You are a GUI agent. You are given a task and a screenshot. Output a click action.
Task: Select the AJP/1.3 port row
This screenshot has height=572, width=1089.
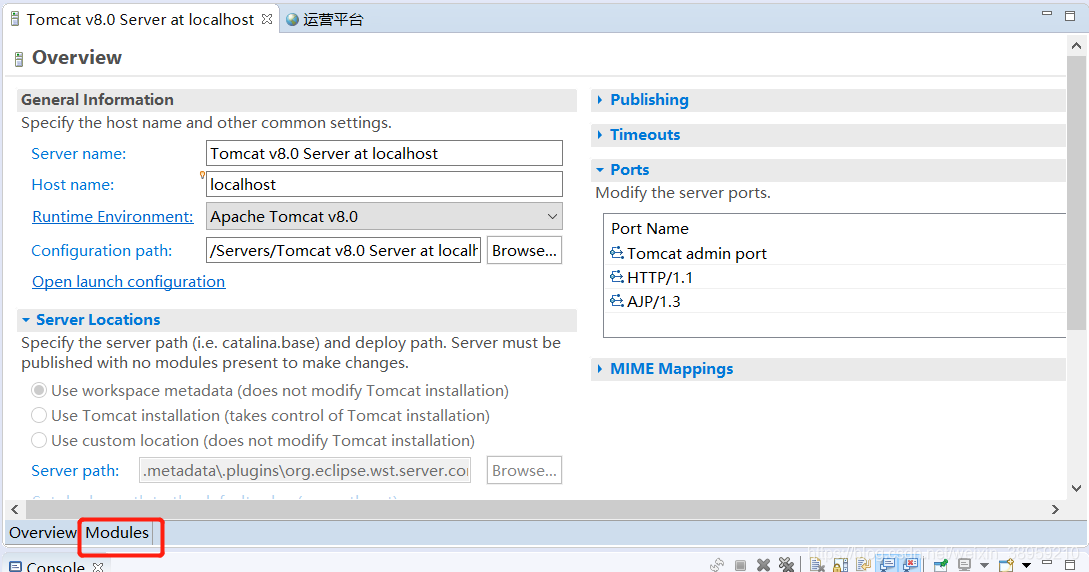[835, 301]
